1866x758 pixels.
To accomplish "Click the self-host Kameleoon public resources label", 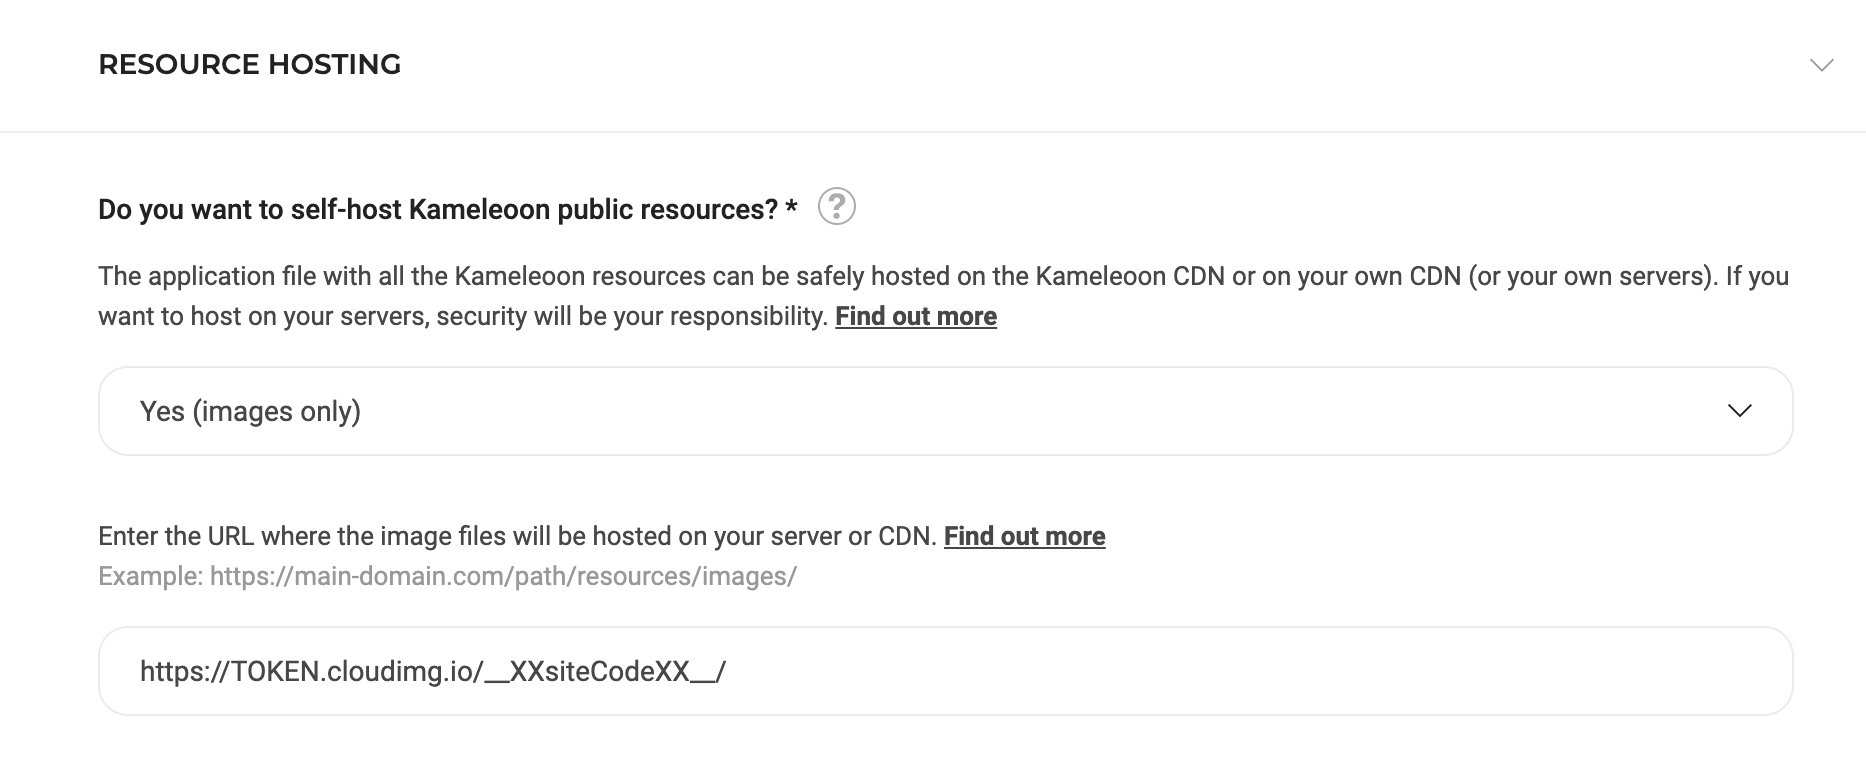I will click(437, 210).
